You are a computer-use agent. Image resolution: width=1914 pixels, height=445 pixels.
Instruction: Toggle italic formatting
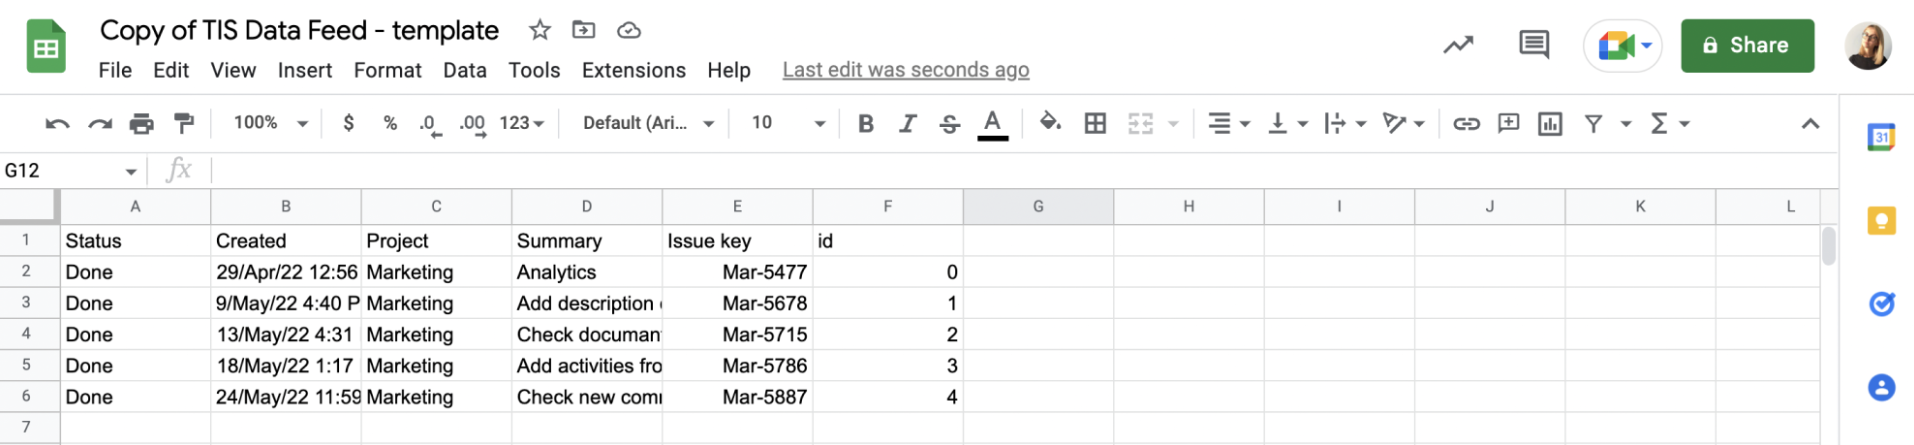click(x=907, y=124)
